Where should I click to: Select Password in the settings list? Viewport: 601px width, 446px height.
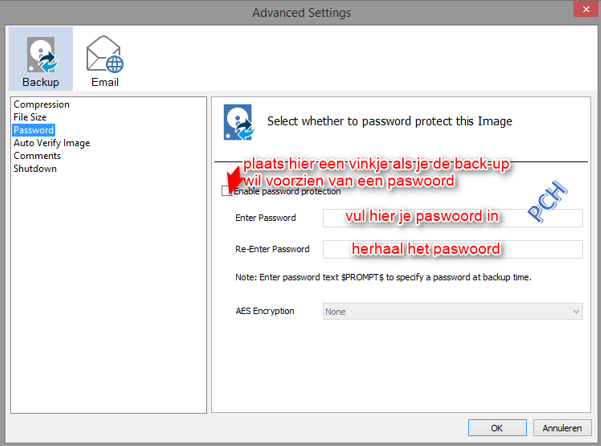click(x=34, y=130)
